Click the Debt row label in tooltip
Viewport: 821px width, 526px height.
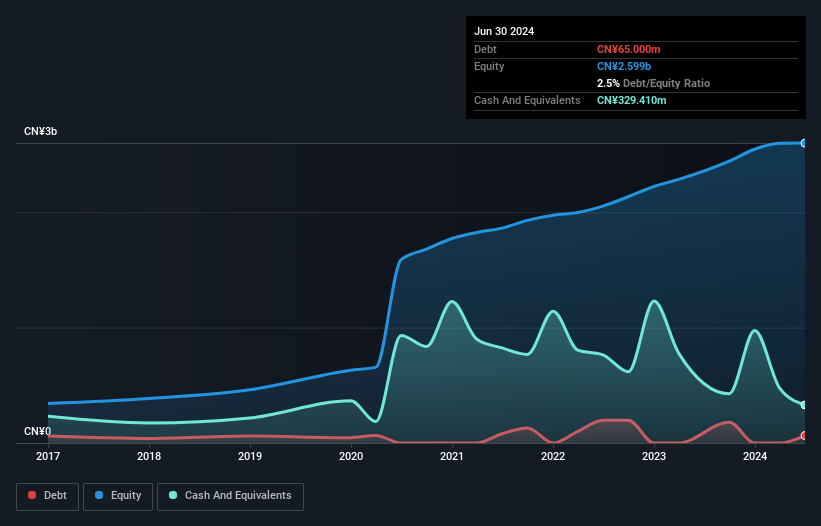(485, 49)
